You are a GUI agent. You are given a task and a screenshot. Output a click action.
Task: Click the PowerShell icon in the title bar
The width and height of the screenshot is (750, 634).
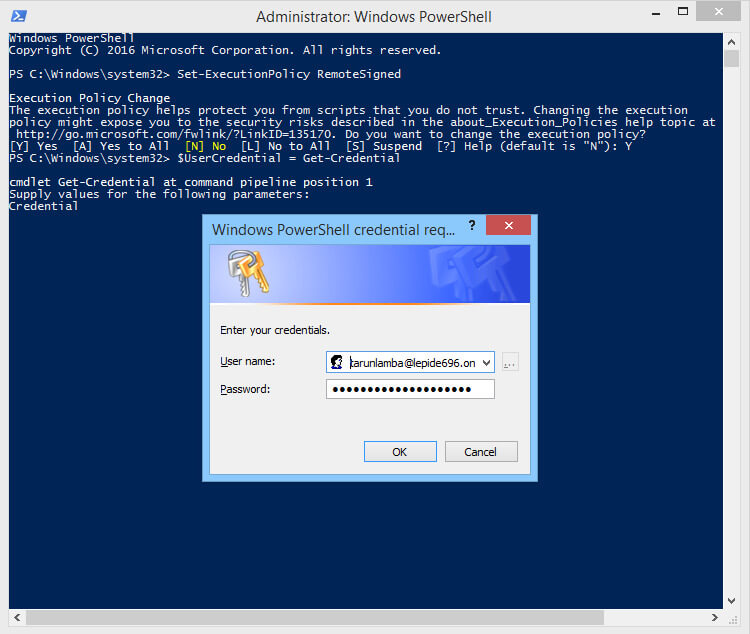(19, 16)
